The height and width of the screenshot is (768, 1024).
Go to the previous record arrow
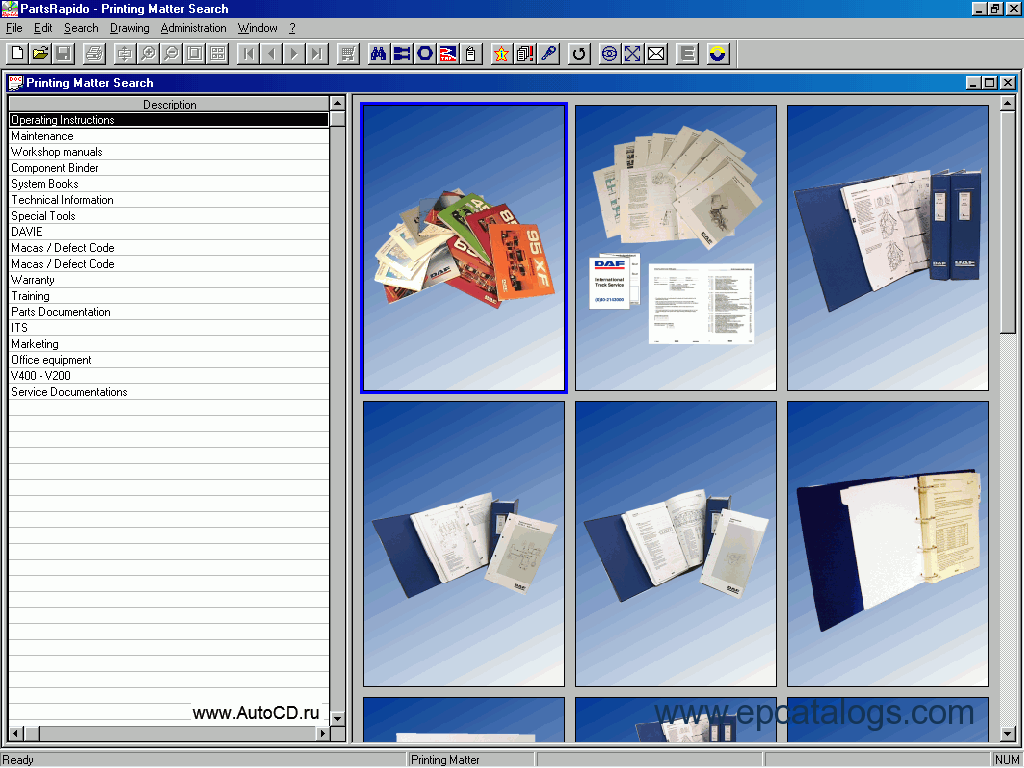pos(271,54)
